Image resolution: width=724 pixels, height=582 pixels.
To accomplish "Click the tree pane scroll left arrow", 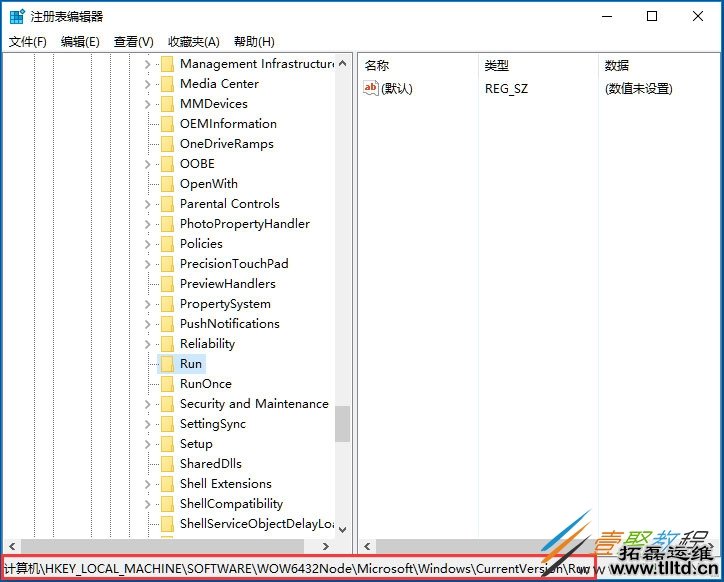I will coord(12,546).
